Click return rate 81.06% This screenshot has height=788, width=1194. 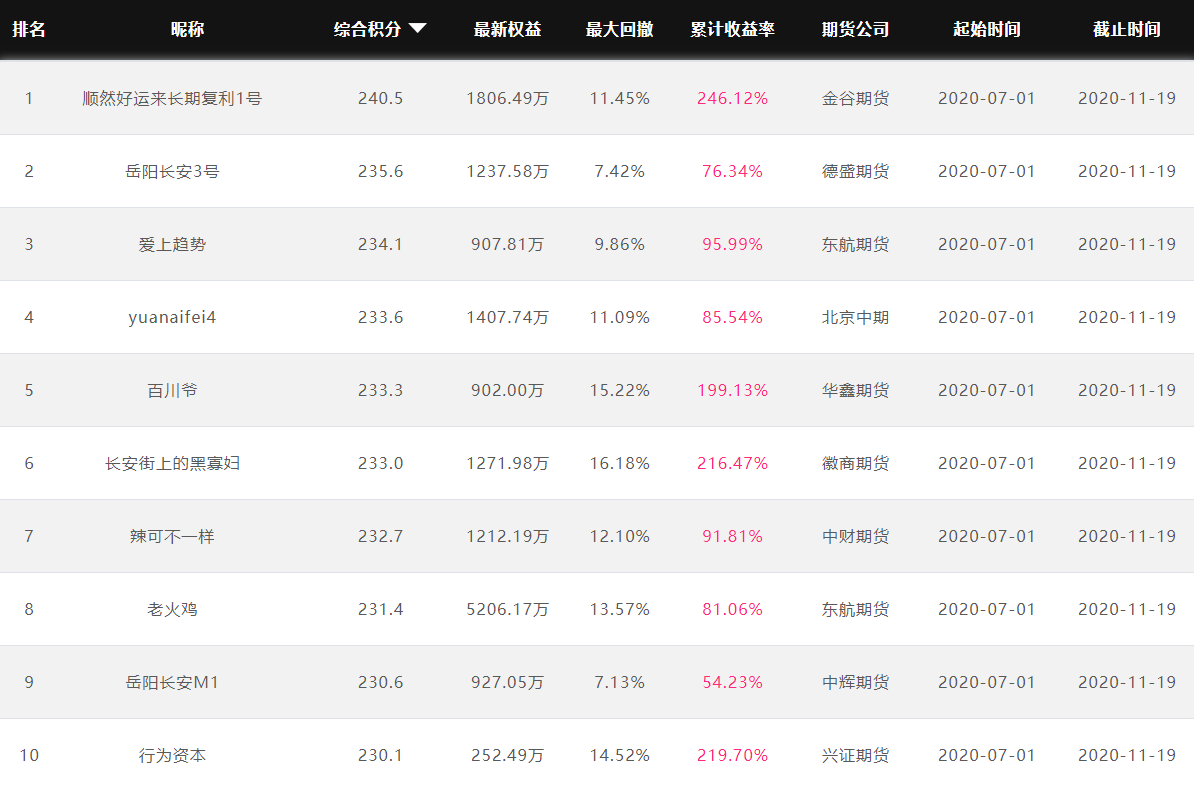[733, 609]
